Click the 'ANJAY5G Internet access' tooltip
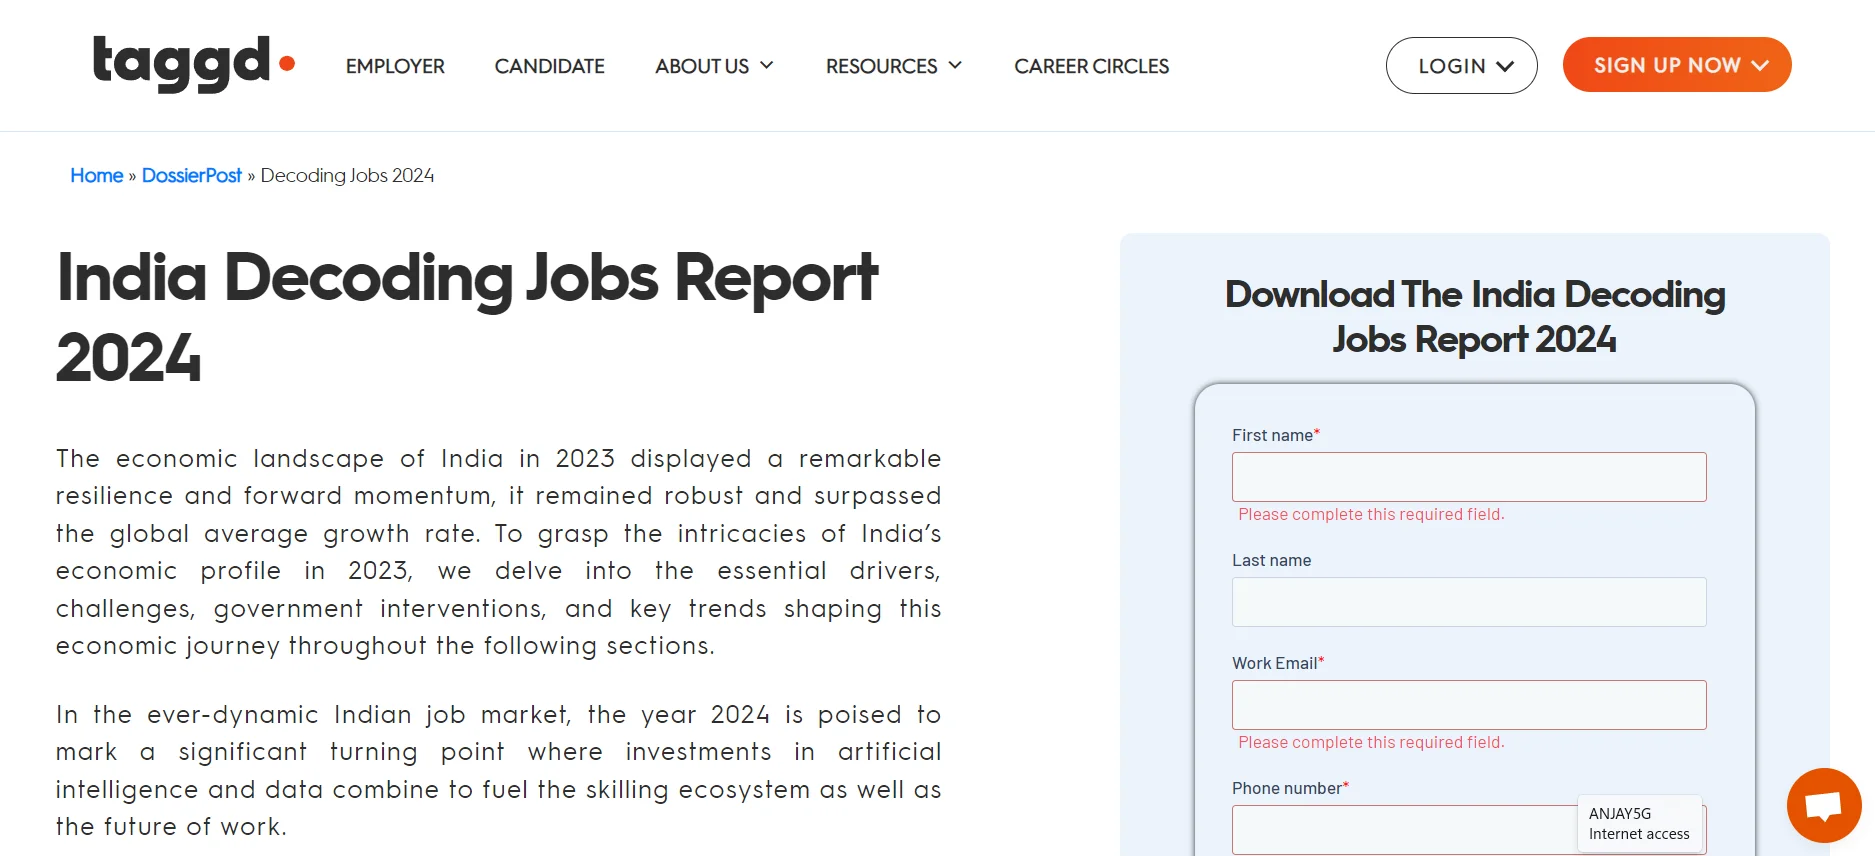This screenshot has height=856, width=1875. click(x=1640, y=824)
